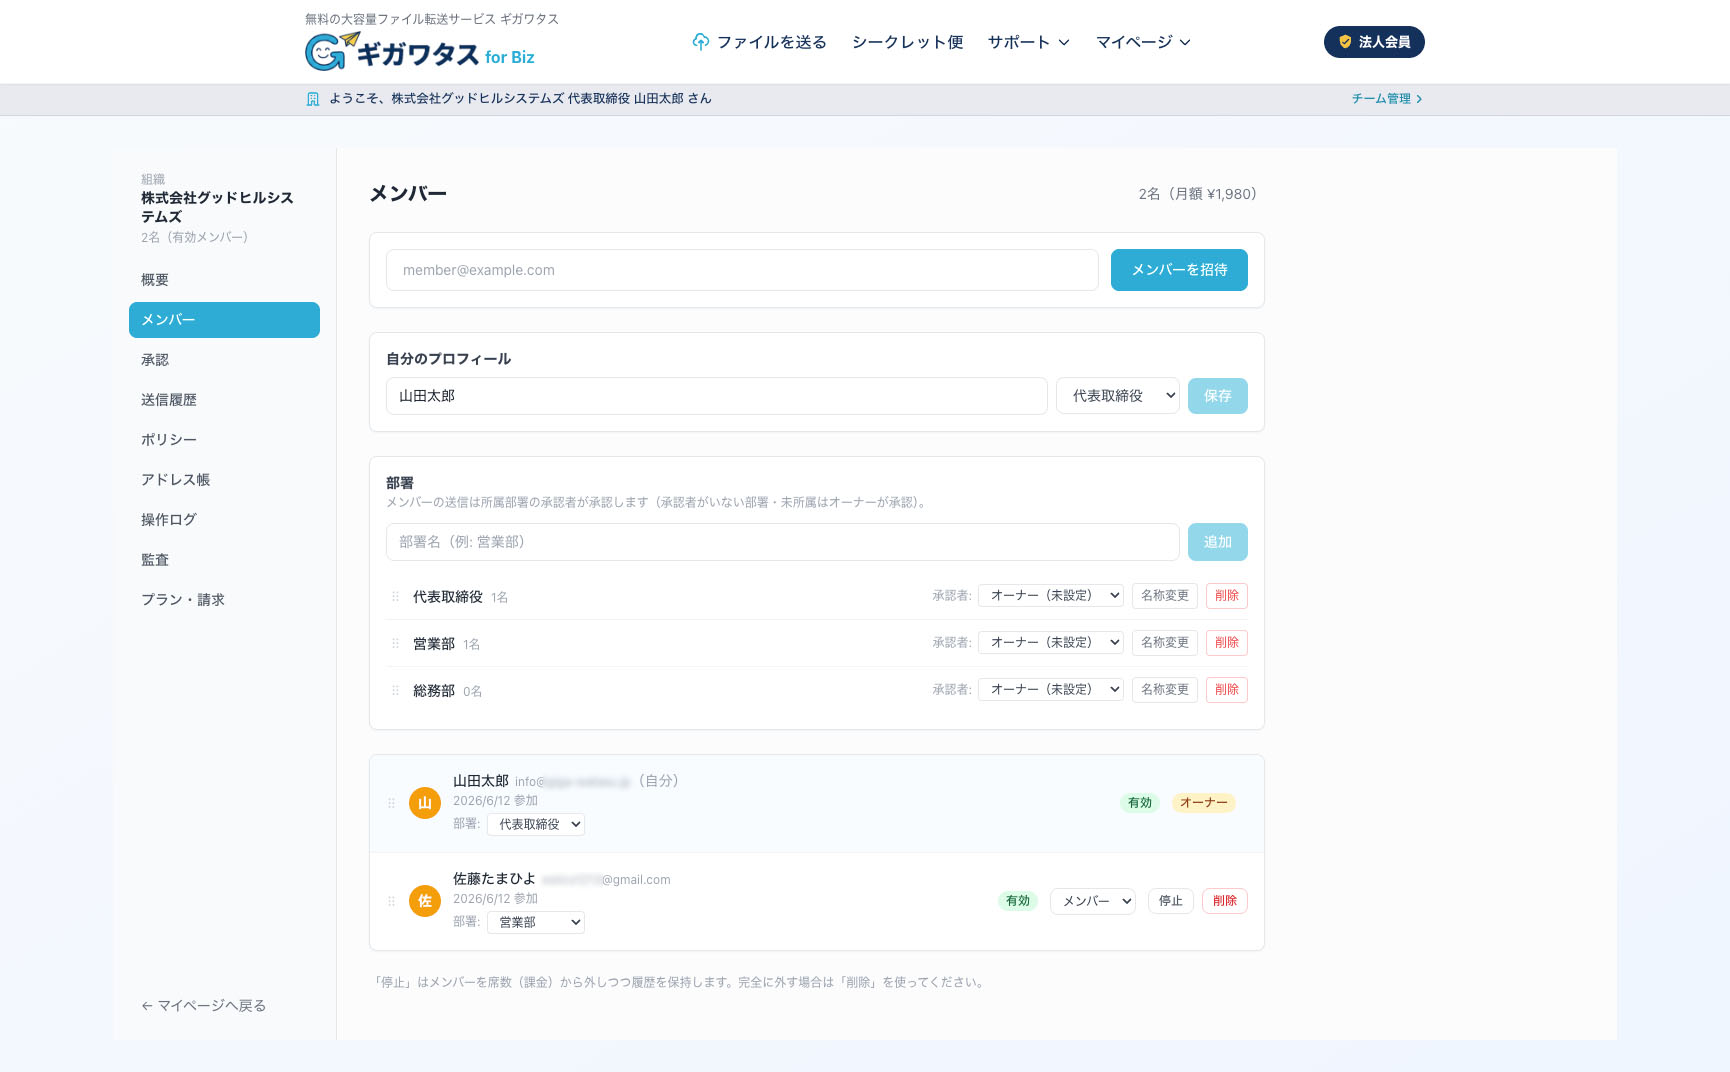The height and width of the screenshot is (1072, 1730).
Task: Go back via マイページへ戻る link
Action: point(204,1006)
